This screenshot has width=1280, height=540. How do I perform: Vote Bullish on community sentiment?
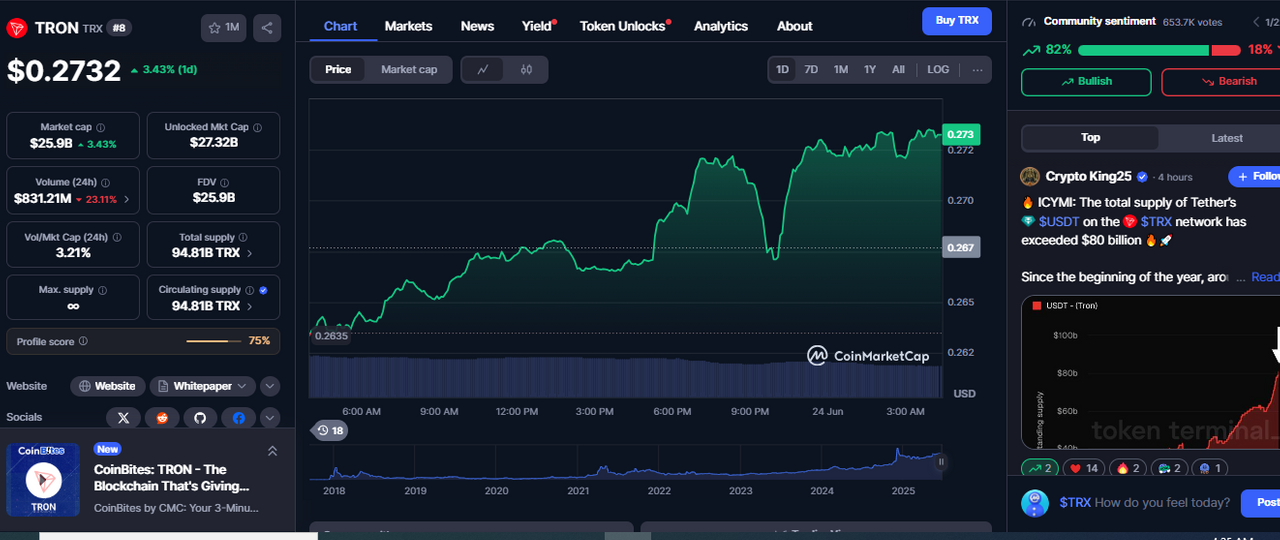point(1086,82)
